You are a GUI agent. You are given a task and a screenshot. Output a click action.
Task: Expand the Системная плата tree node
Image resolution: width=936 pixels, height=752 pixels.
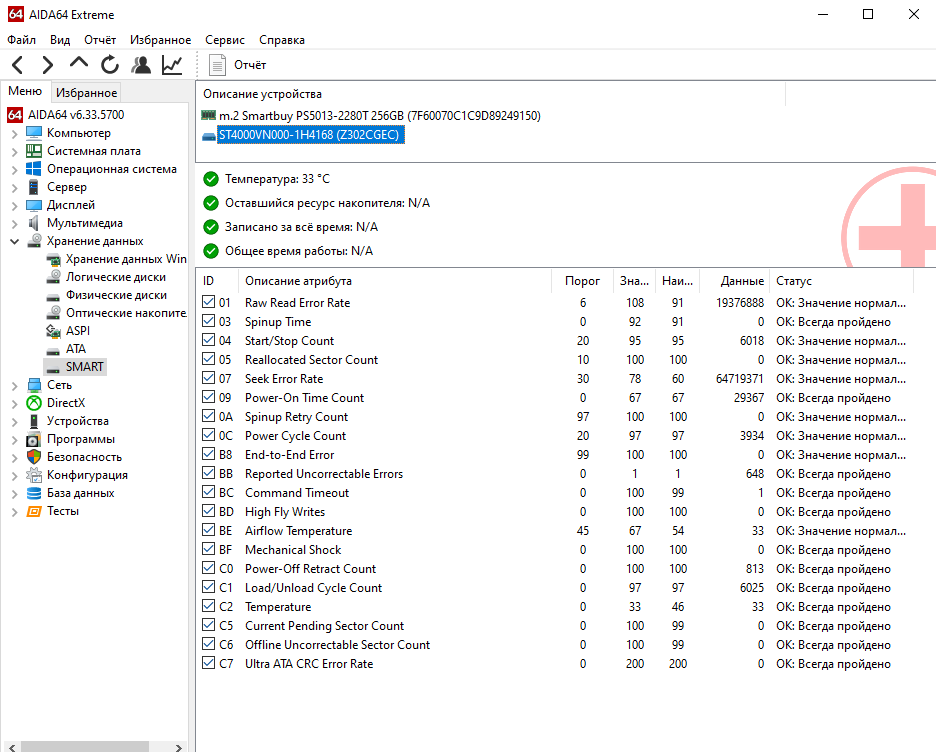tap(14, 152)
